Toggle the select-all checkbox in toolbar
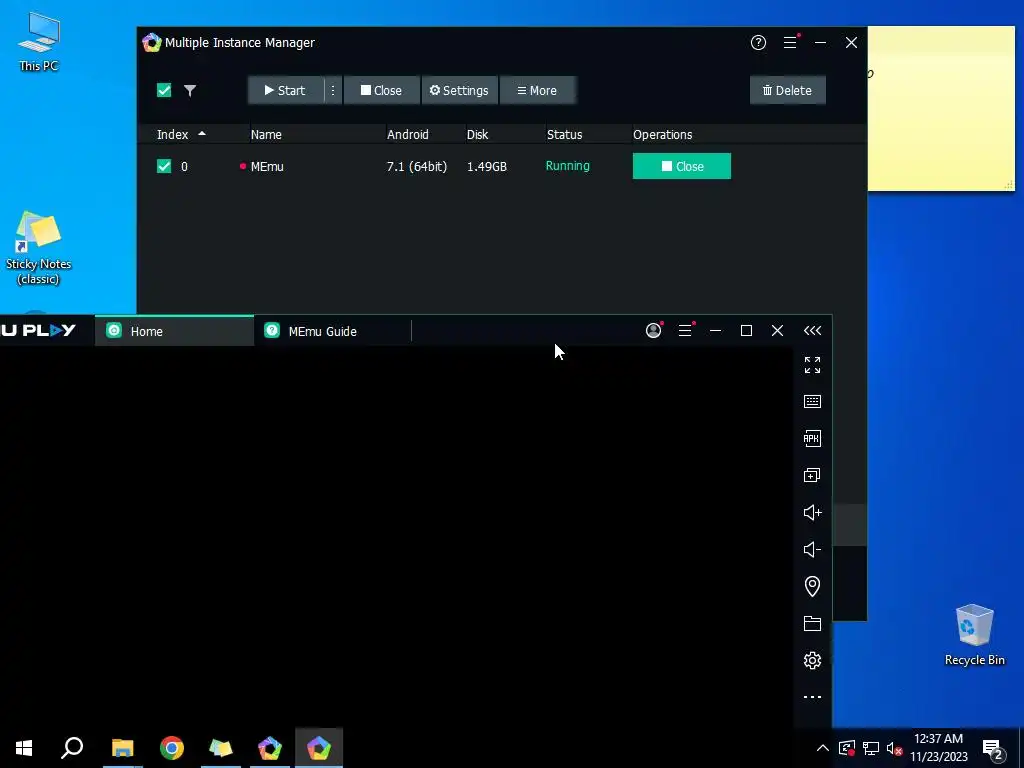 point(164,90)
